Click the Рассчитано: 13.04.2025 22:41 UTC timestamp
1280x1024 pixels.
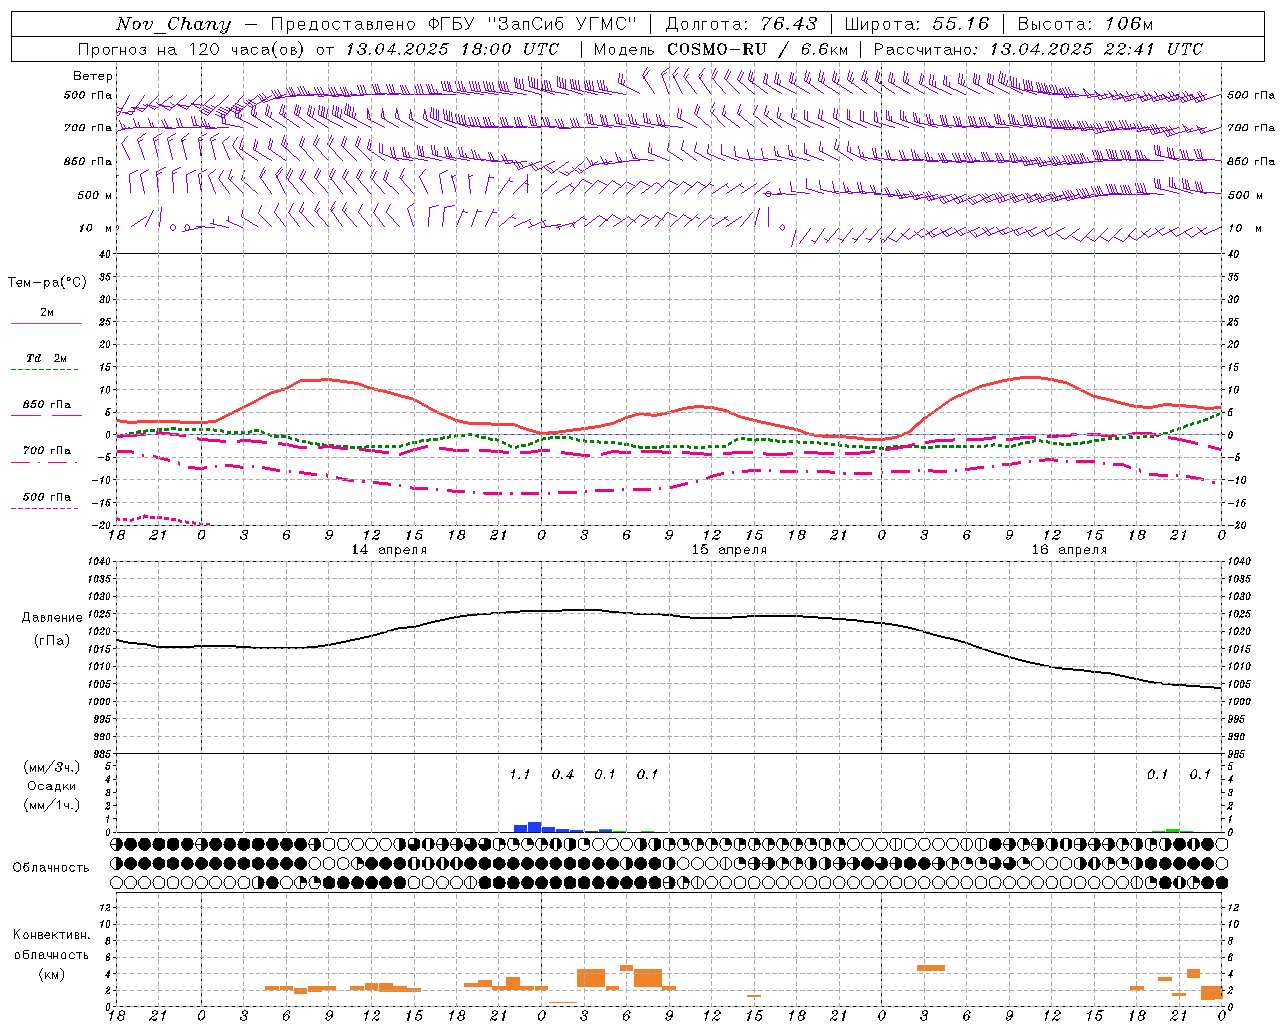[x=1038, y=49]
